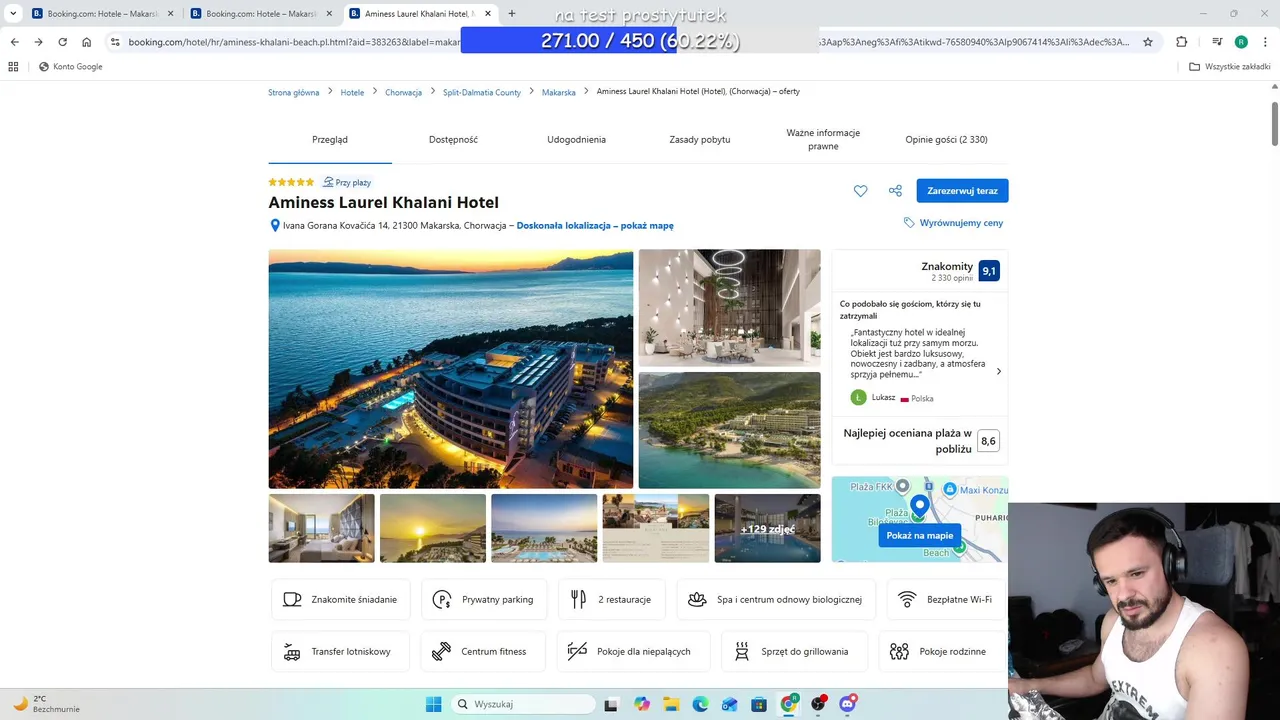Go to Strona główna breadcrumb
Viewport: 1280px width, 720px height.
[294, 92]
